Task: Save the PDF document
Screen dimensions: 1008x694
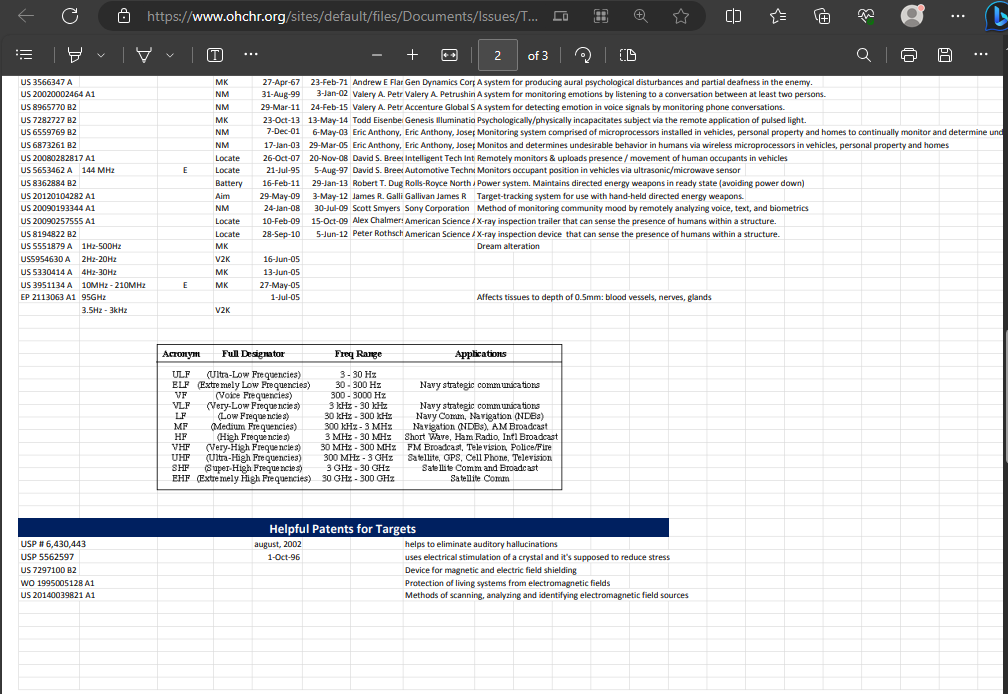Action: point(944,55)
